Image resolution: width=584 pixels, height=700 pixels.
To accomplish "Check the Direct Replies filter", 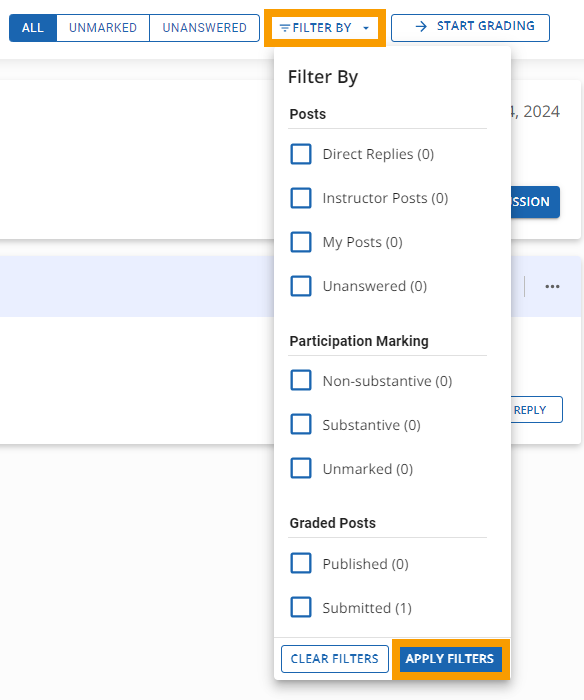I will [x=301, y=154].
